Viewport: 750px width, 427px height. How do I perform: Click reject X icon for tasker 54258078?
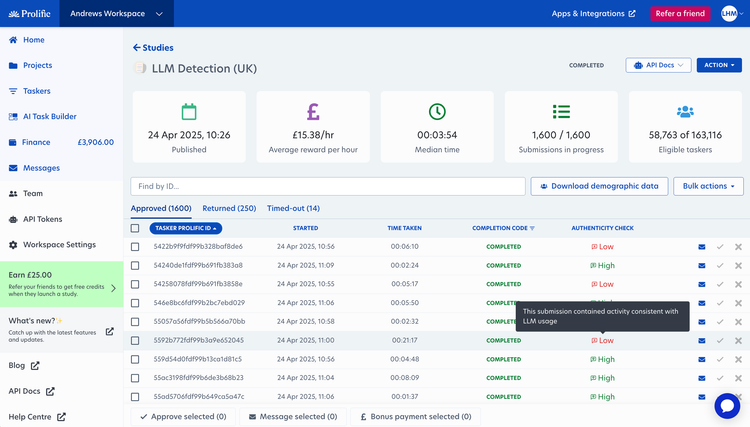(738, 284)
